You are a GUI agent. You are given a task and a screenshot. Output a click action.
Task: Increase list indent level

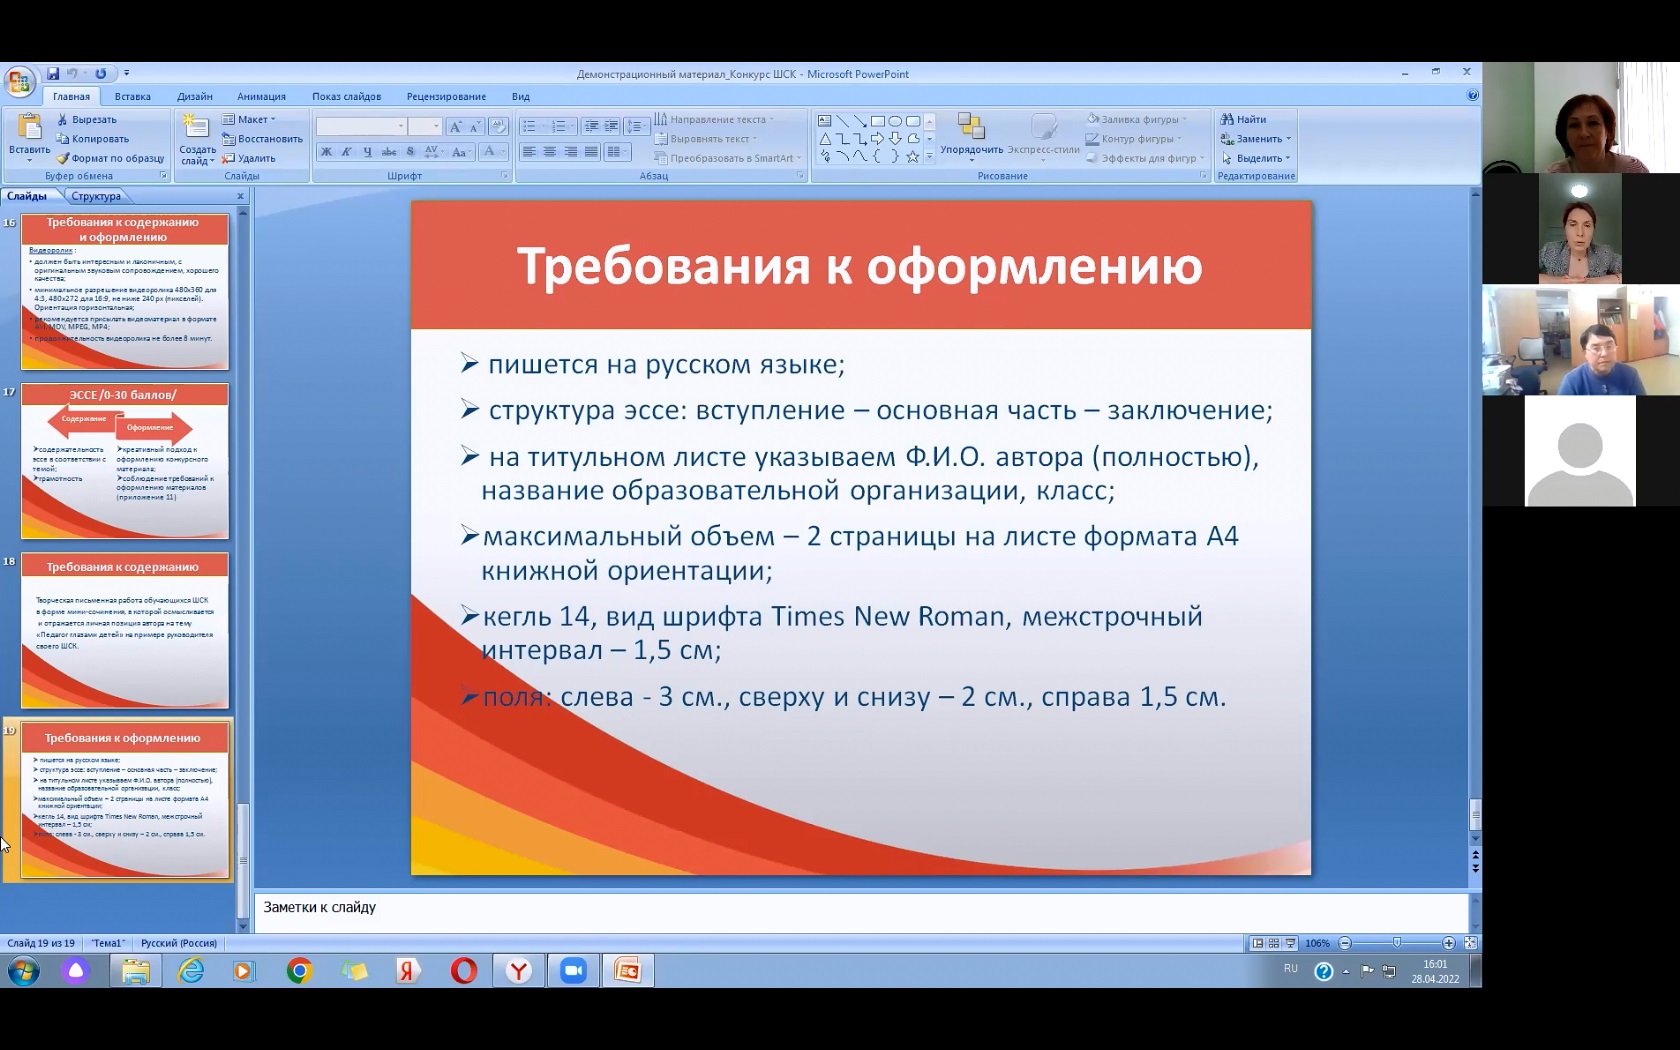(611, 126)
